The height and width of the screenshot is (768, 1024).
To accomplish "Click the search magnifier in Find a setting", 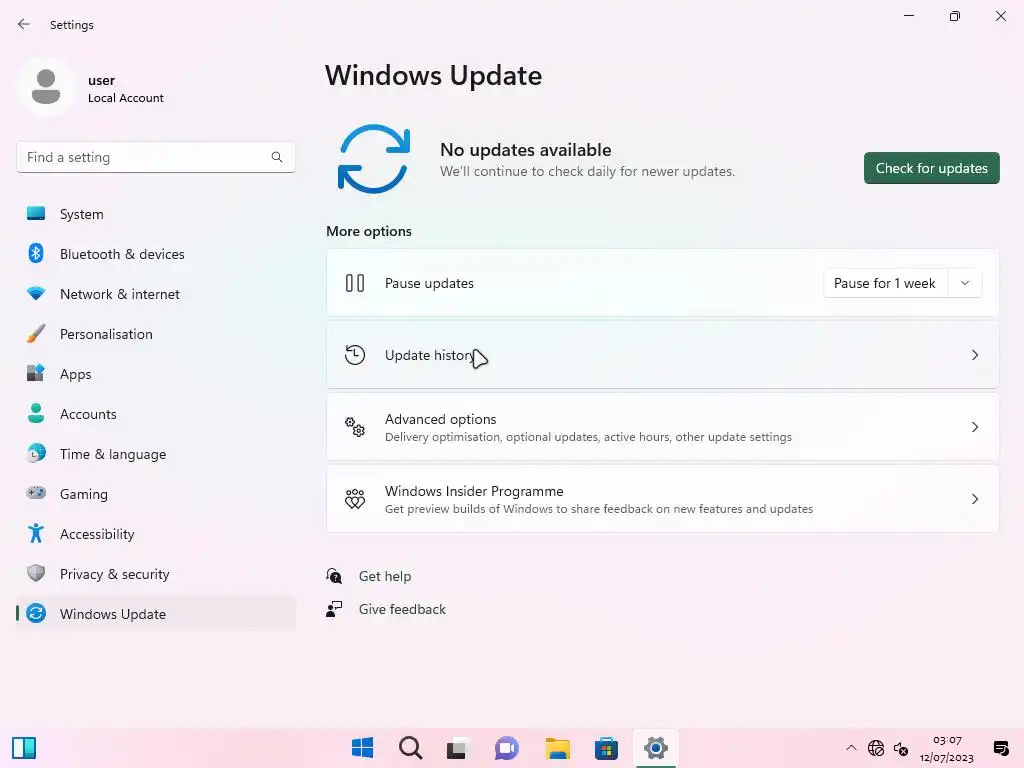I will click(x=277, y=157).
